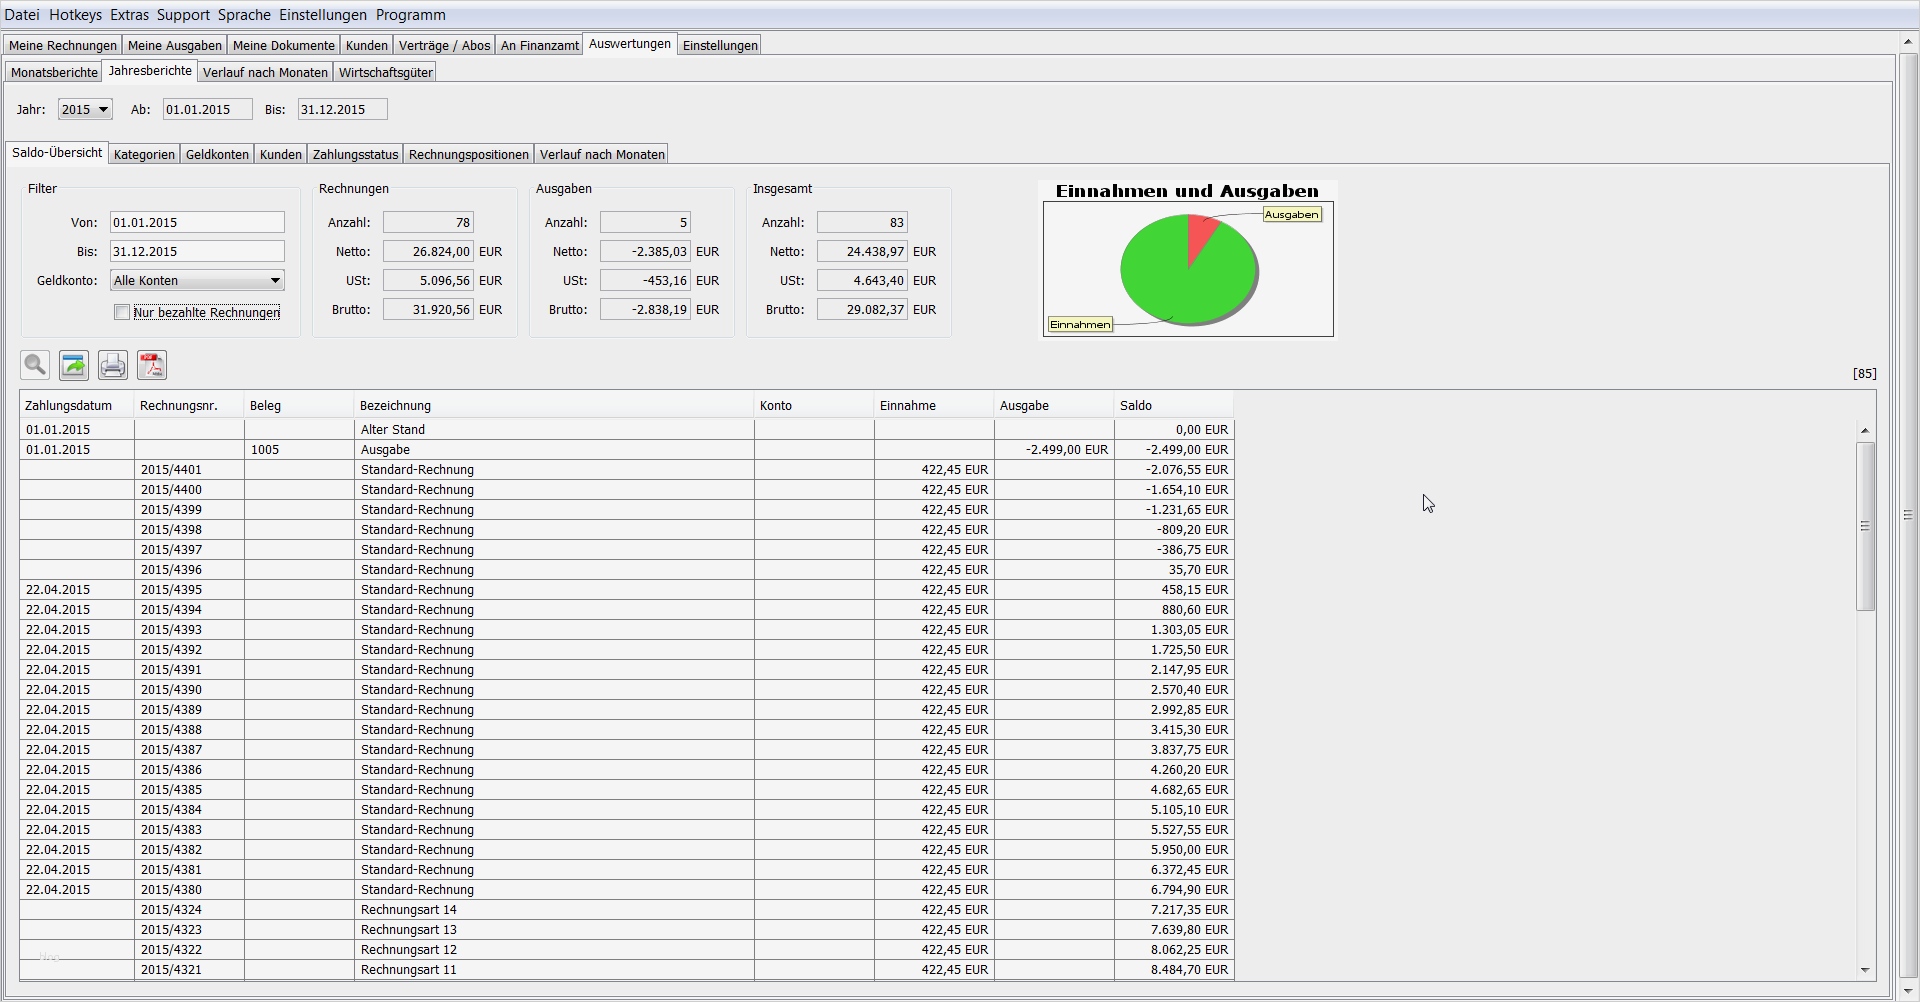Select invoice row 2015/4395
This screenshot has height=1002, width=1920.
tap(172, 590)
